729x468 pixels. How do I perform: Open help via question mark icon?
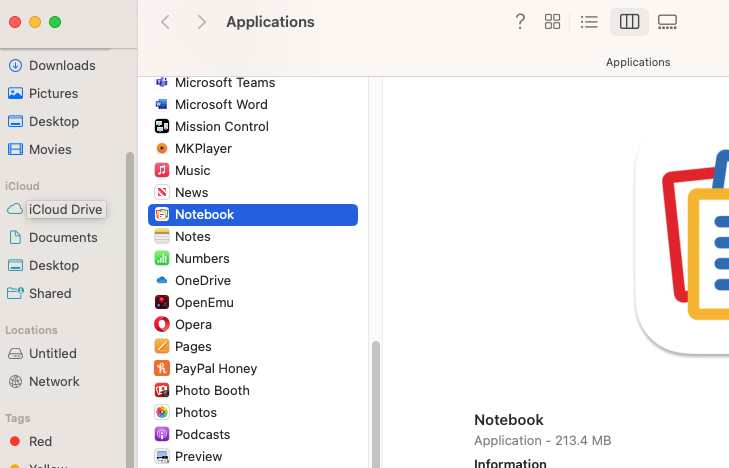click(x=520, y=21)
